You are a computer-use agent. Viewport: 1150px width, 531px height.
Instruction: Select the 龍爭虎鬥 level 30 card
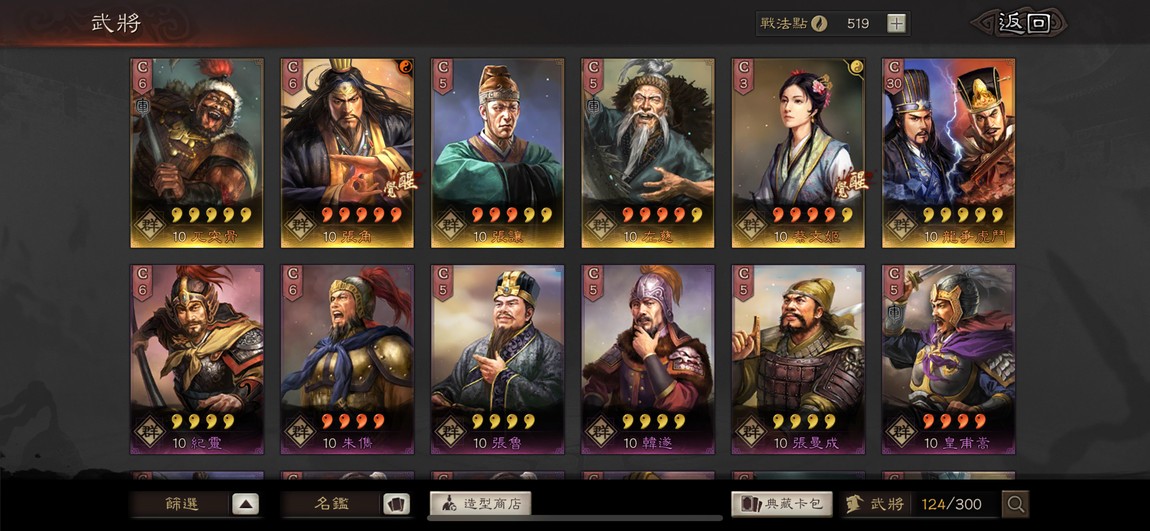pyautogui.click(x=948, y=153)
